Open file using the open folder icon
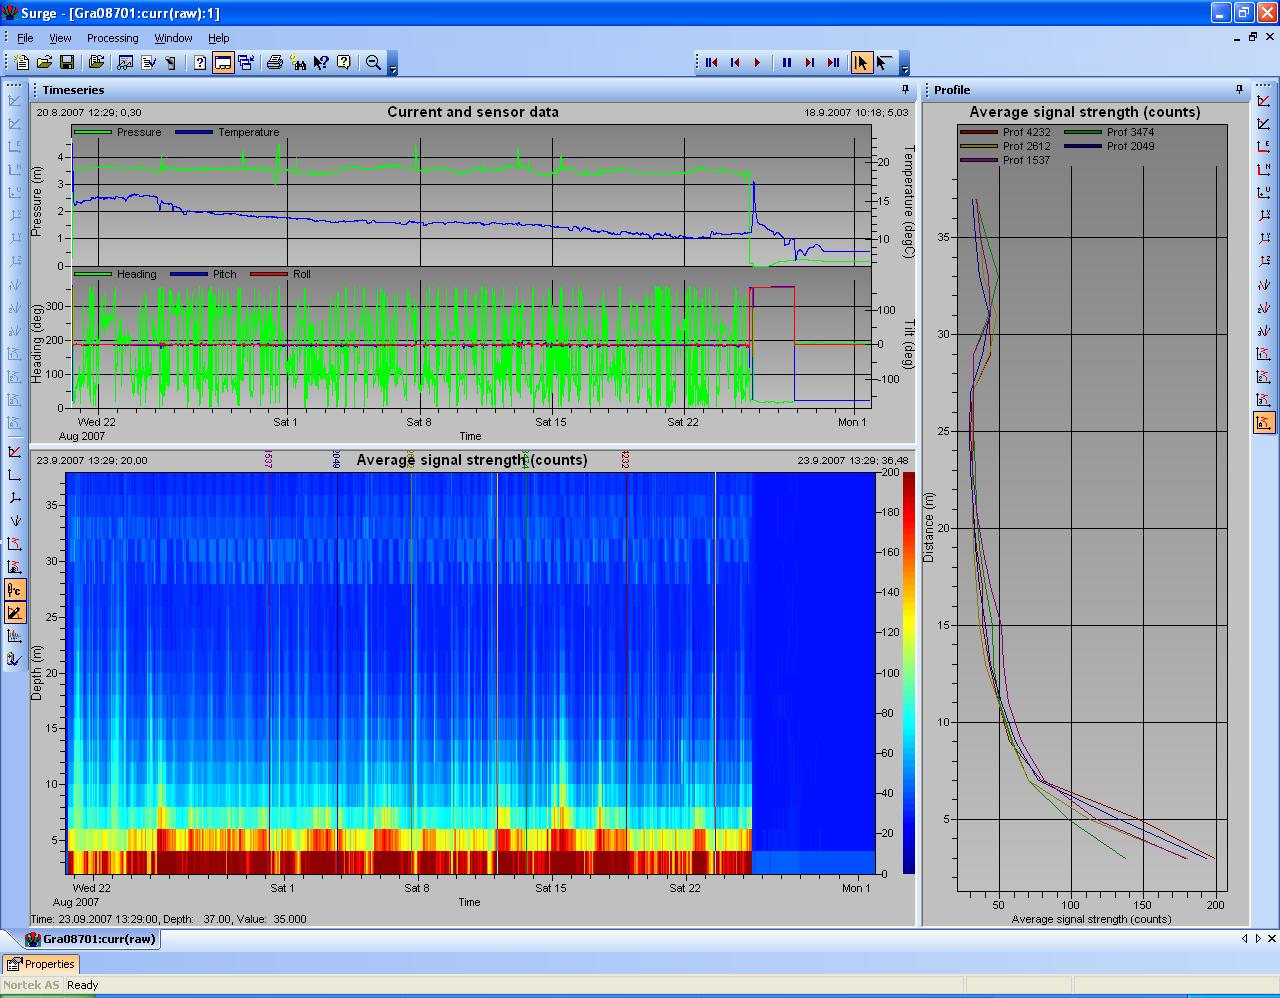 tap(44, 63)
